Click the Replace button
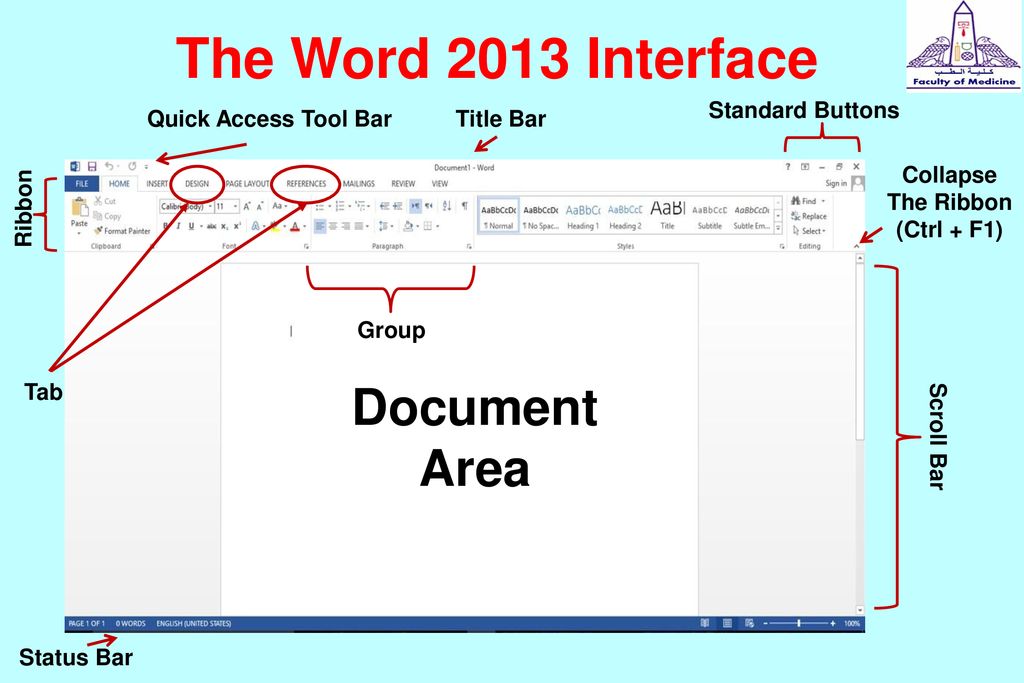Viewport: 1024px width, 683px height. pos(809,216)
